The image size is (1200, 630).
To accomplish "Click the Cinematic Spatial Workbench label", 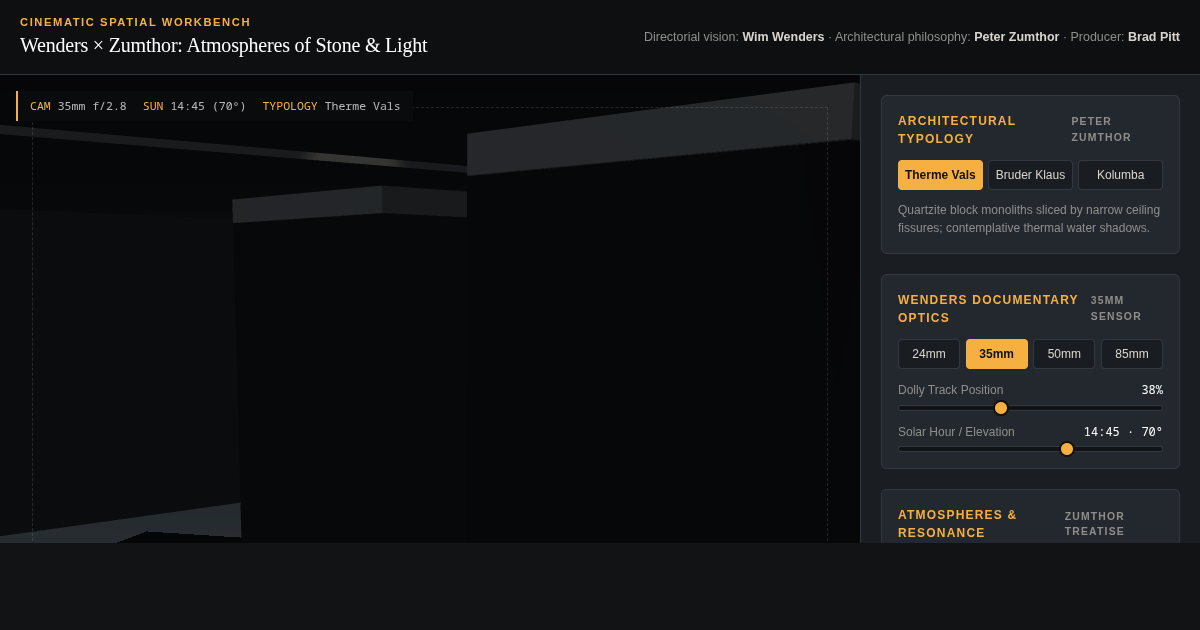I will click(x=135, y=22).
